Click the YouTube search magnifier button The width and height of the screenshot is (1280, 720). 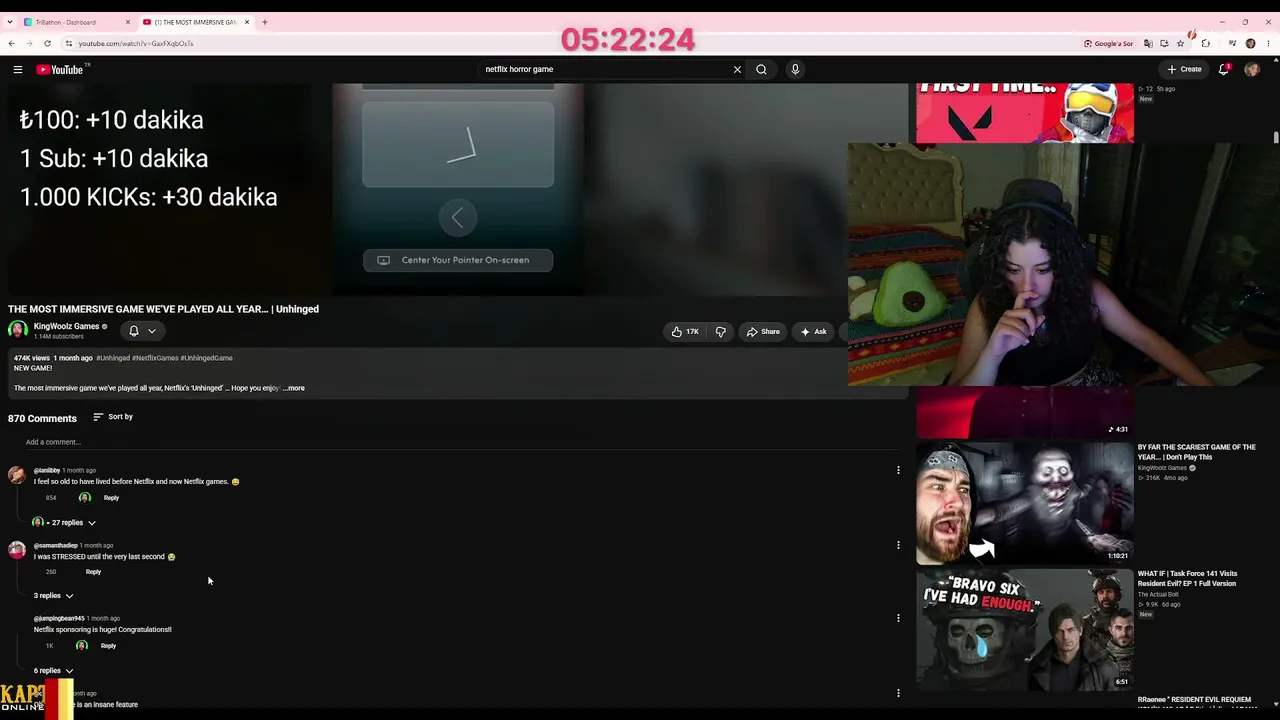point(761,69)
